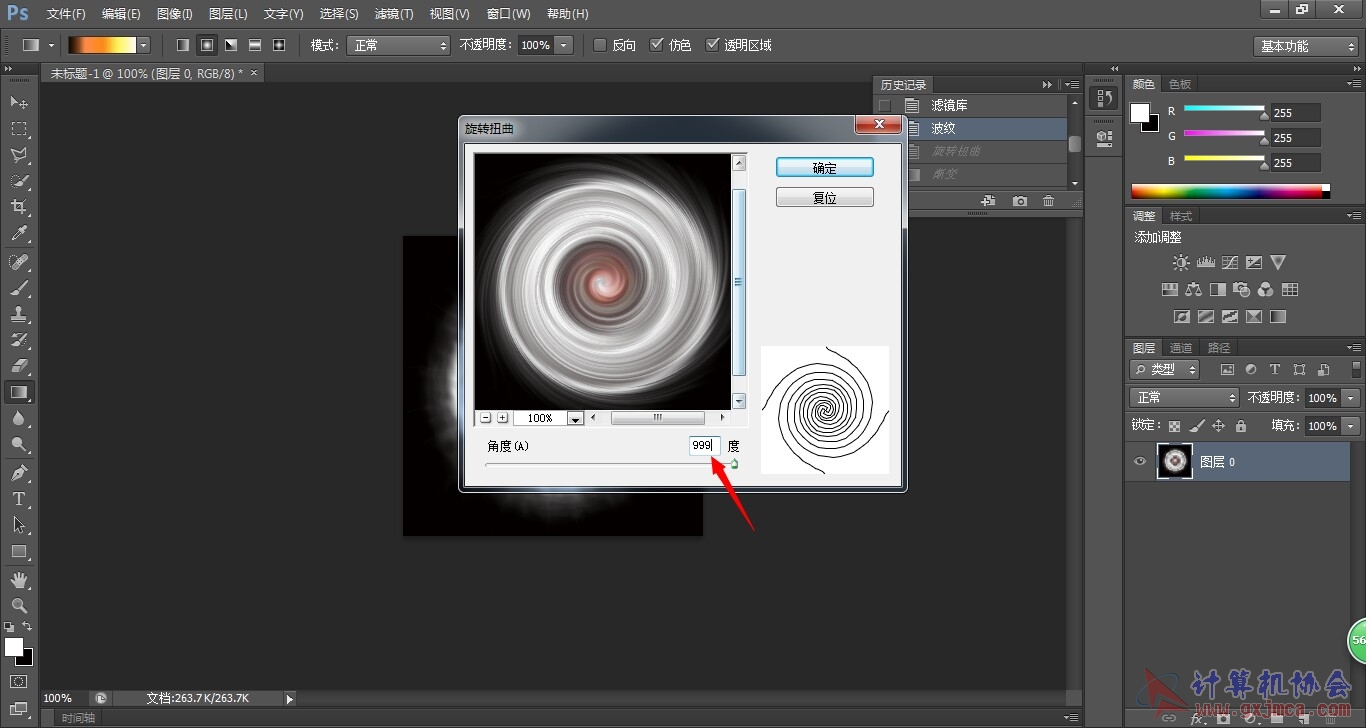Viewport: 1366px width, 728px height.
Task: Select the Brush tool
Action: pyautogui.click(x=19, y=288)
